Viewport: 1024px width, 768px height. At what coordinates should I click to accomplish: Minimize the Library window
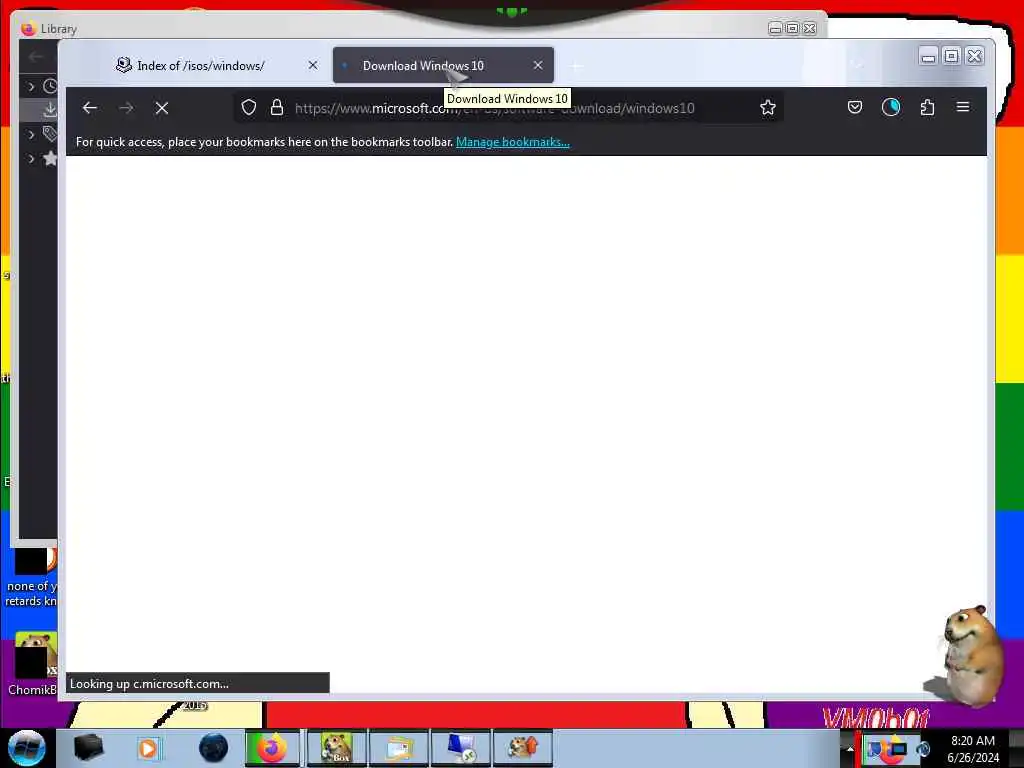coord(775,28)
